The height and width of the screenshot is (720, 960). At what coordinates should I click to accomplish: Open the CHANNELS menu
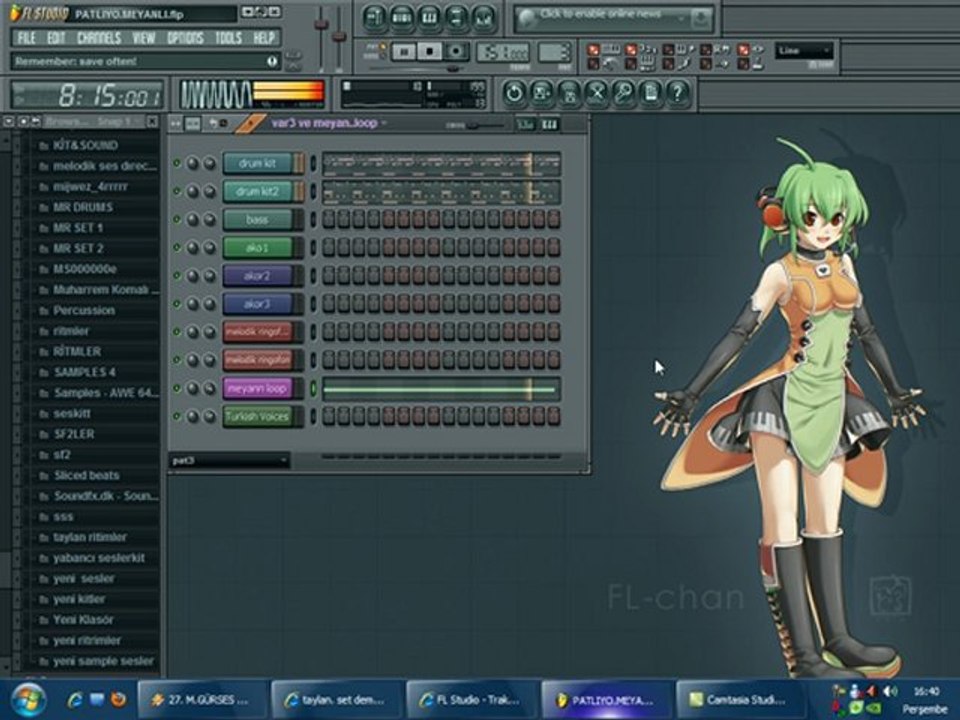[99, 38]
